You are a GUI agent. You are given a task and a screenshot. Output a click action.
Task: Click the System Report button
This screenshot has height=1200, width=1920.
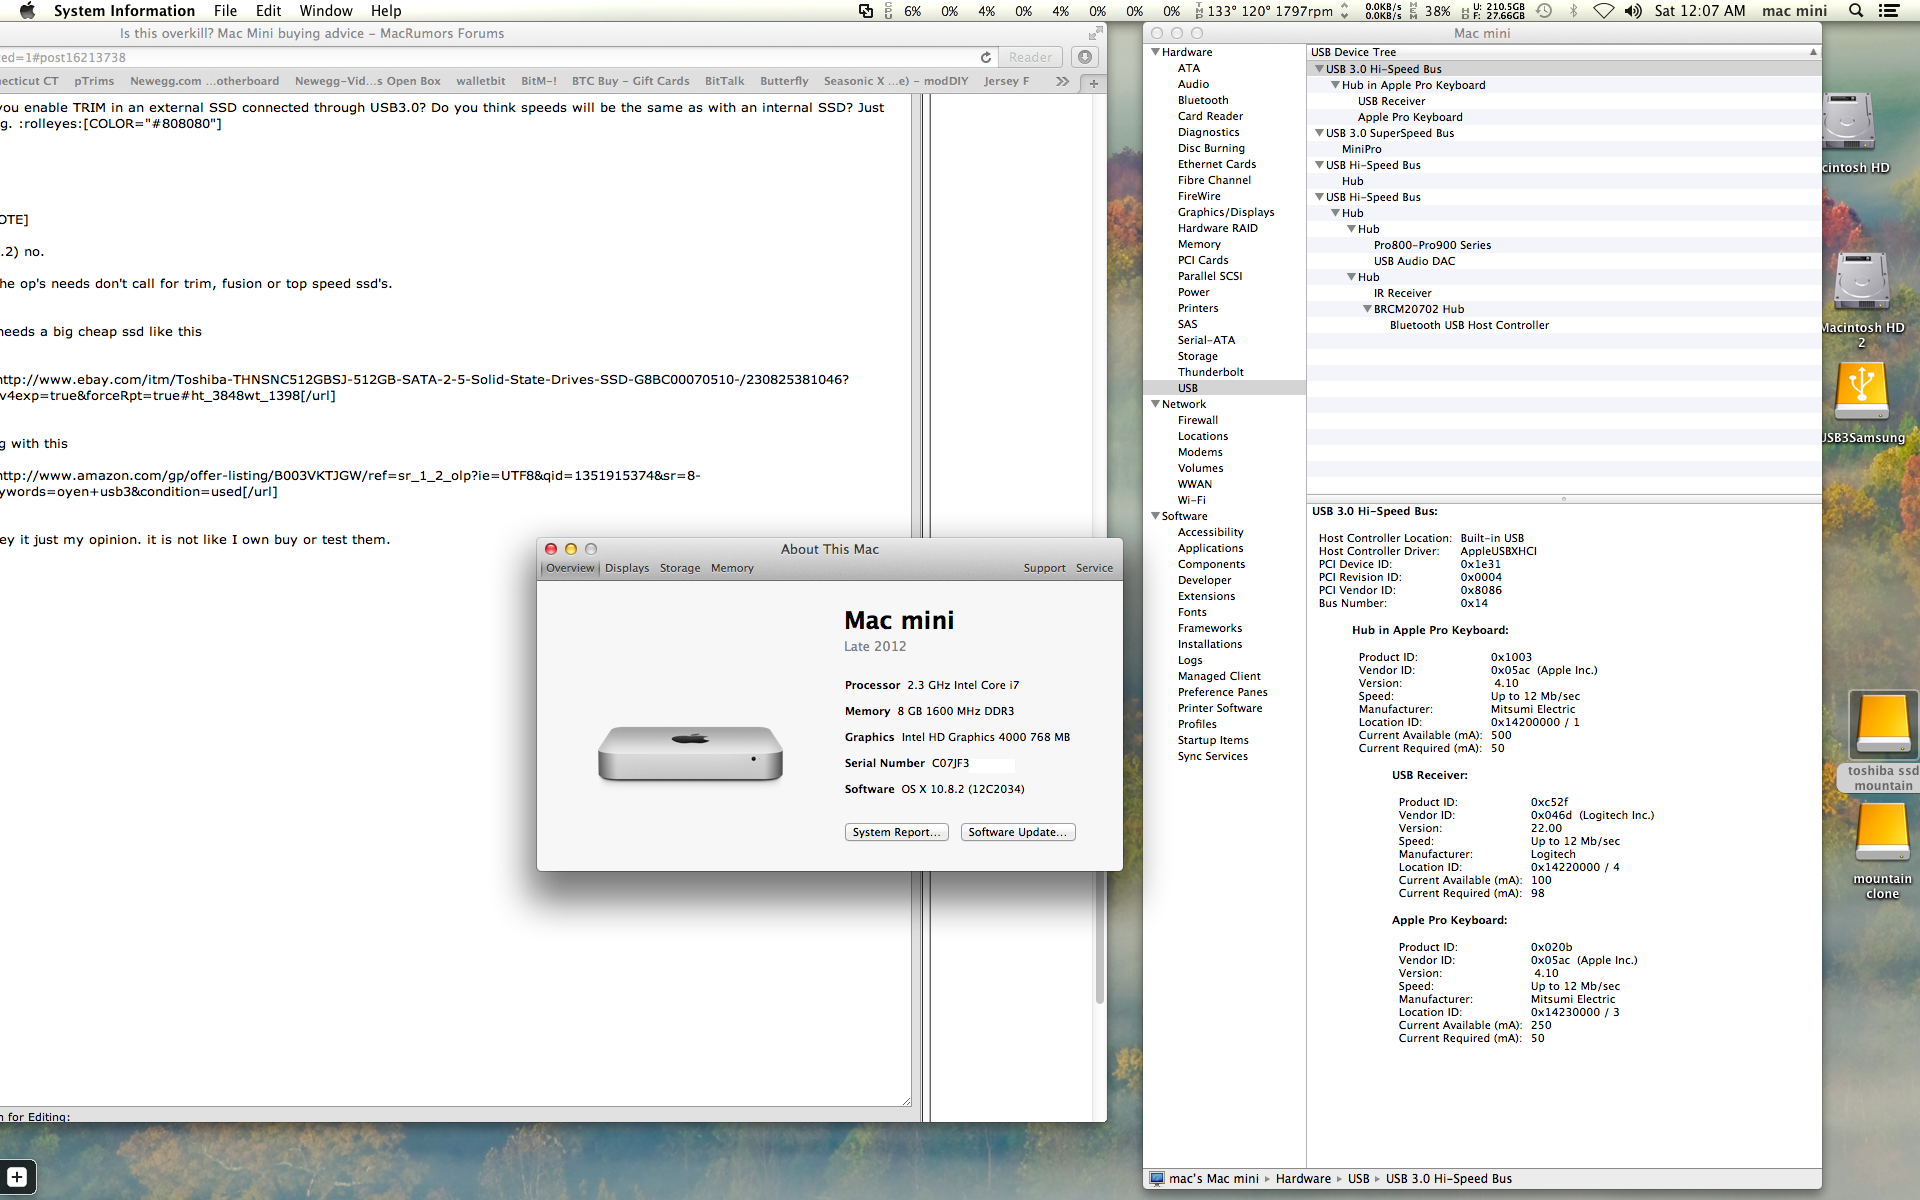point(896,832)
